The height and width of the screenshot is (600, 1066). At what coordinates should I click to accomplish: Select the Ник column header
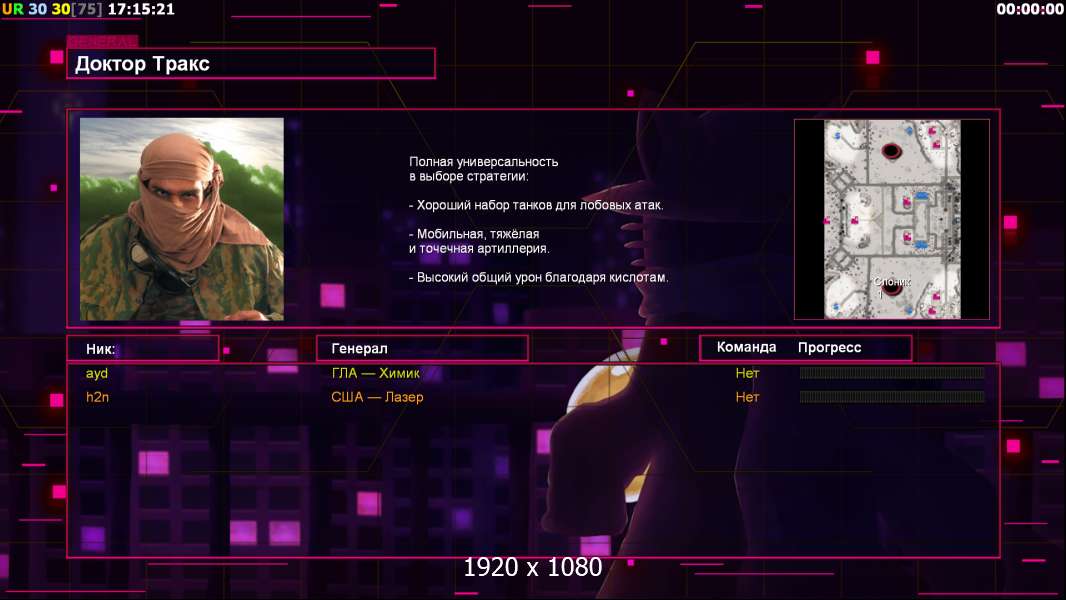pyautogui.click(x=143, y=349)
